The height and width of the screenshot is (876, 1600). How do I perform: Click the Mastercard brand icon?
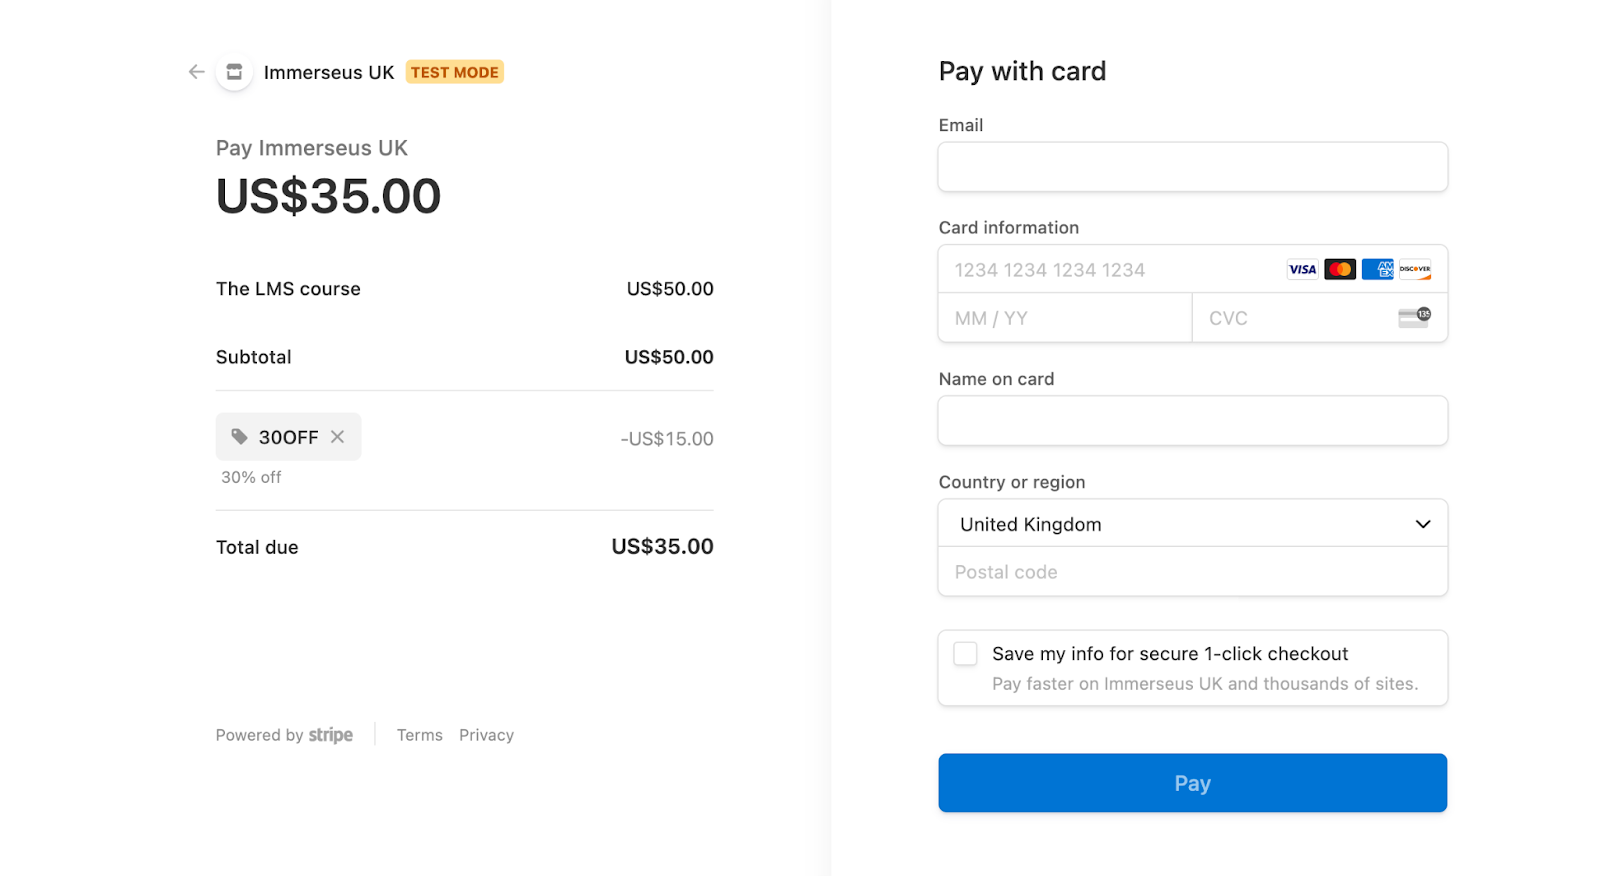tap(1340, 269)
